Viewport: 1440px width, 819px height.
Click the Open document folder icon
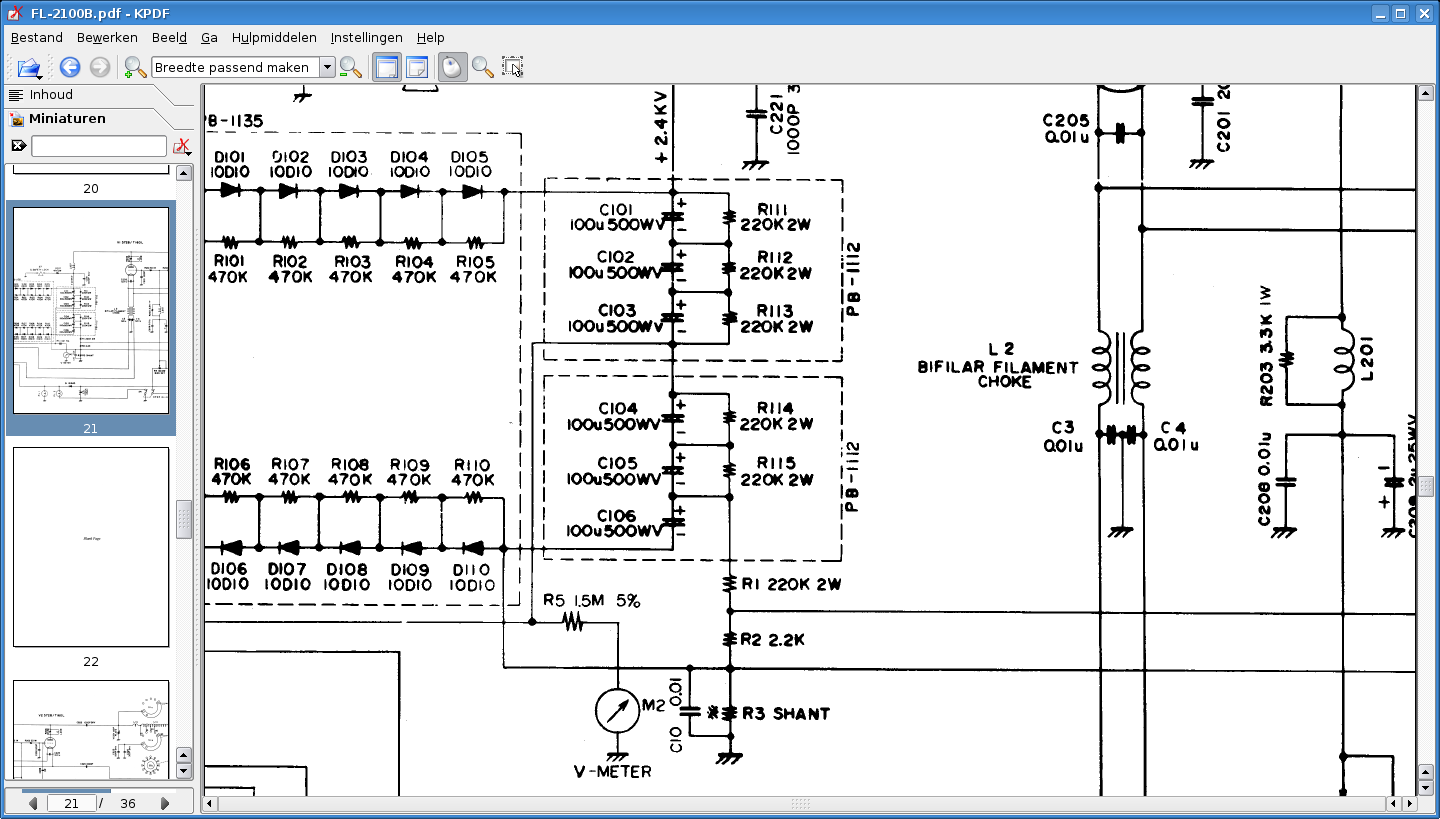tap(28, 67)
